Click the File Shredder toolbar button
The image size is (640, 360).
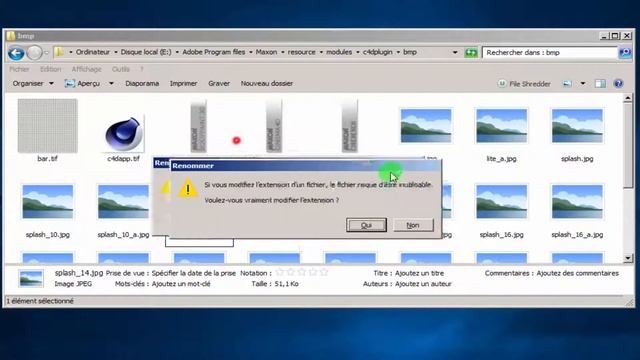[524, 84]
